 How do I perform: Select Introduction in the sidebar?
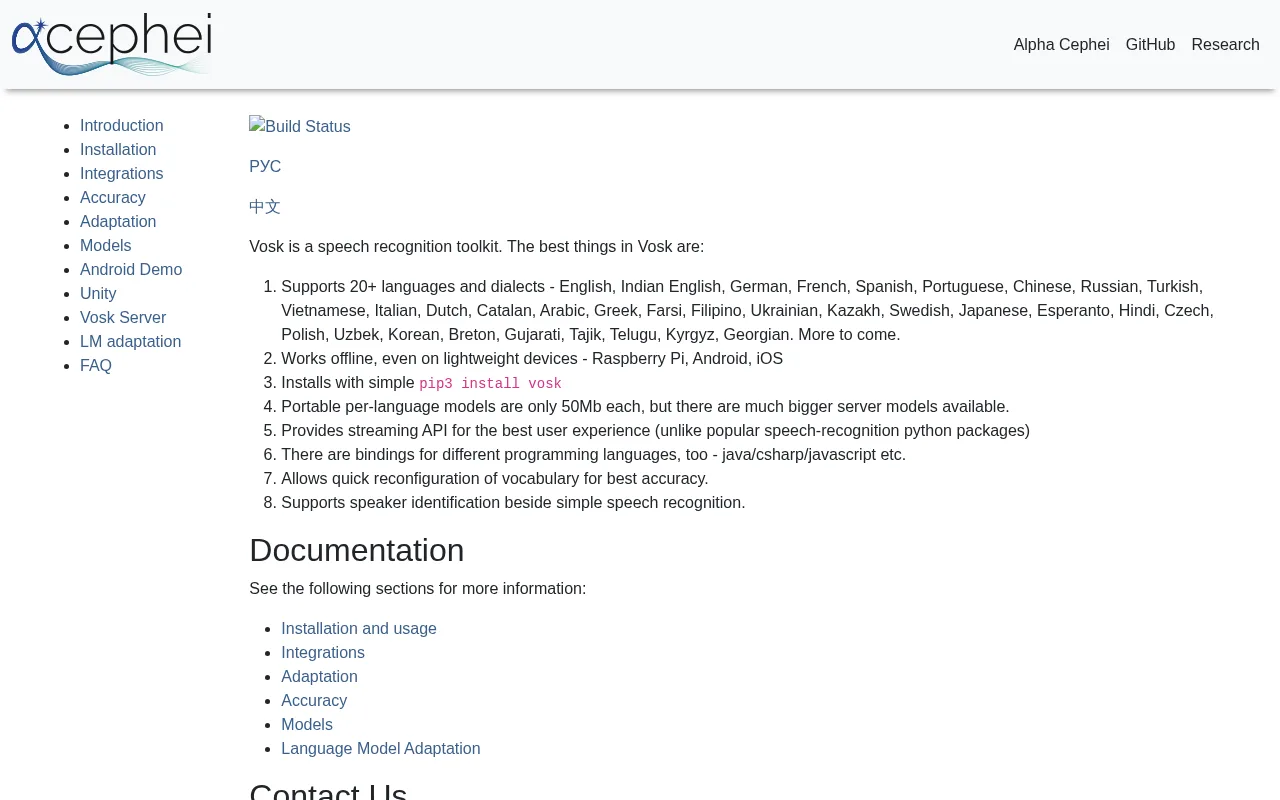tap(121, 126)
